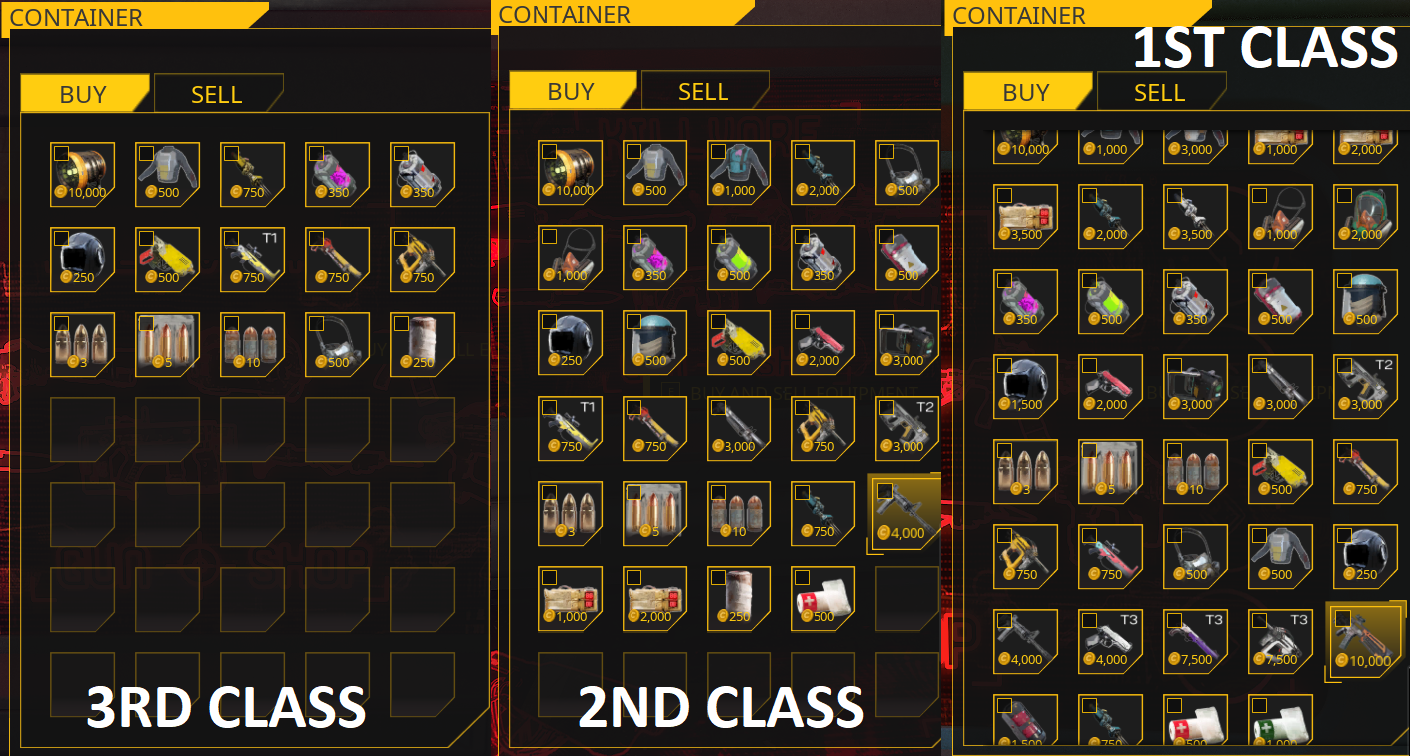
Task: Select the 250 bandage roll in 3rd class
Action: point(423,345)
